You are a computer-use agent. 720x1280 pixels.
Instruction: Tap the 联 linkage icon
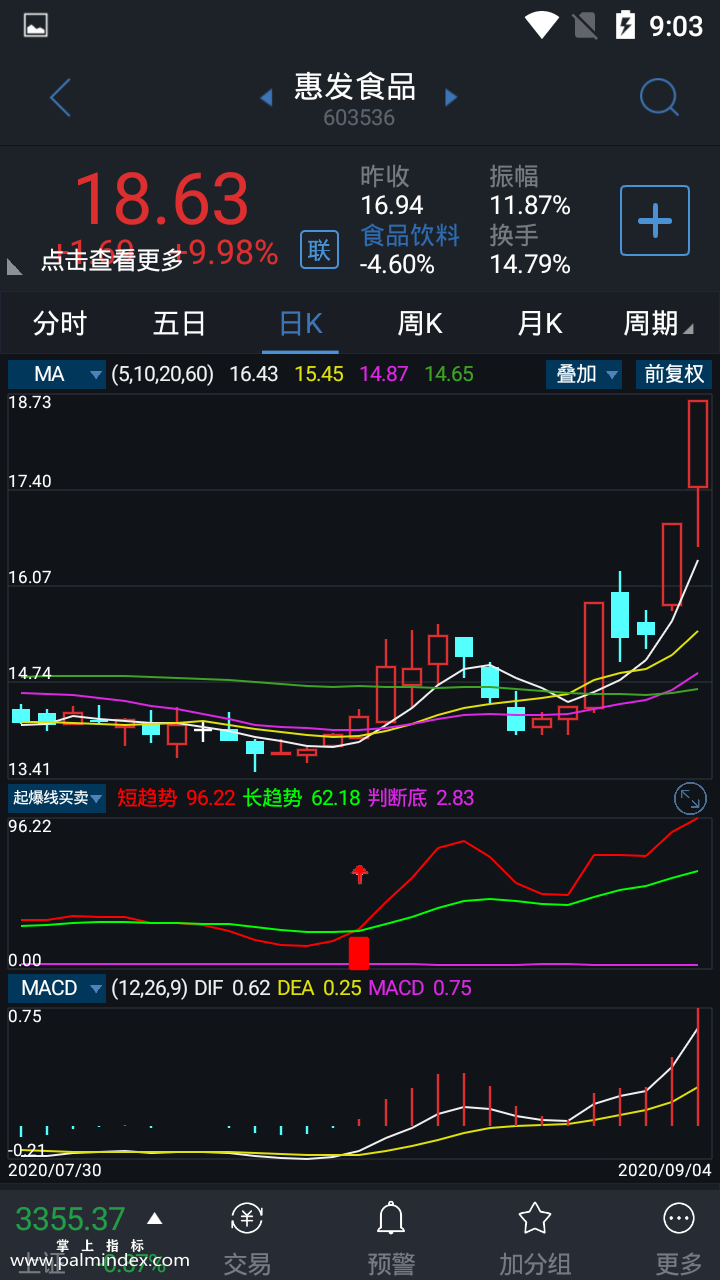click(319, 249)
